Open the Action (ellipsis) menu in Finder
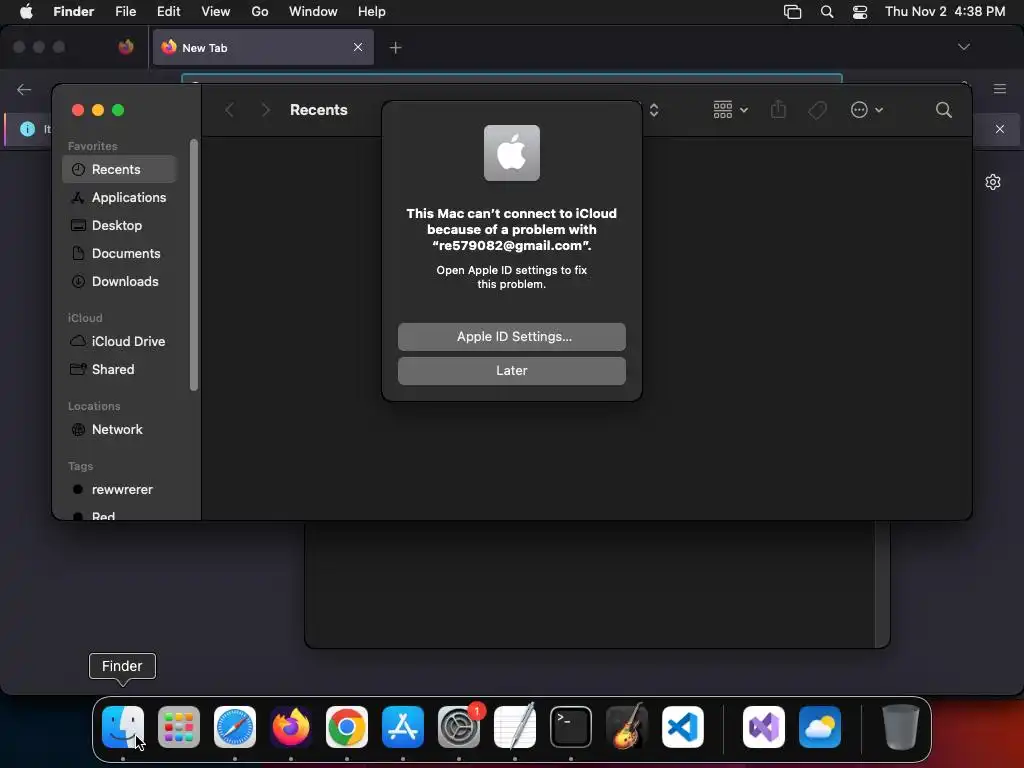 point(867,110)
